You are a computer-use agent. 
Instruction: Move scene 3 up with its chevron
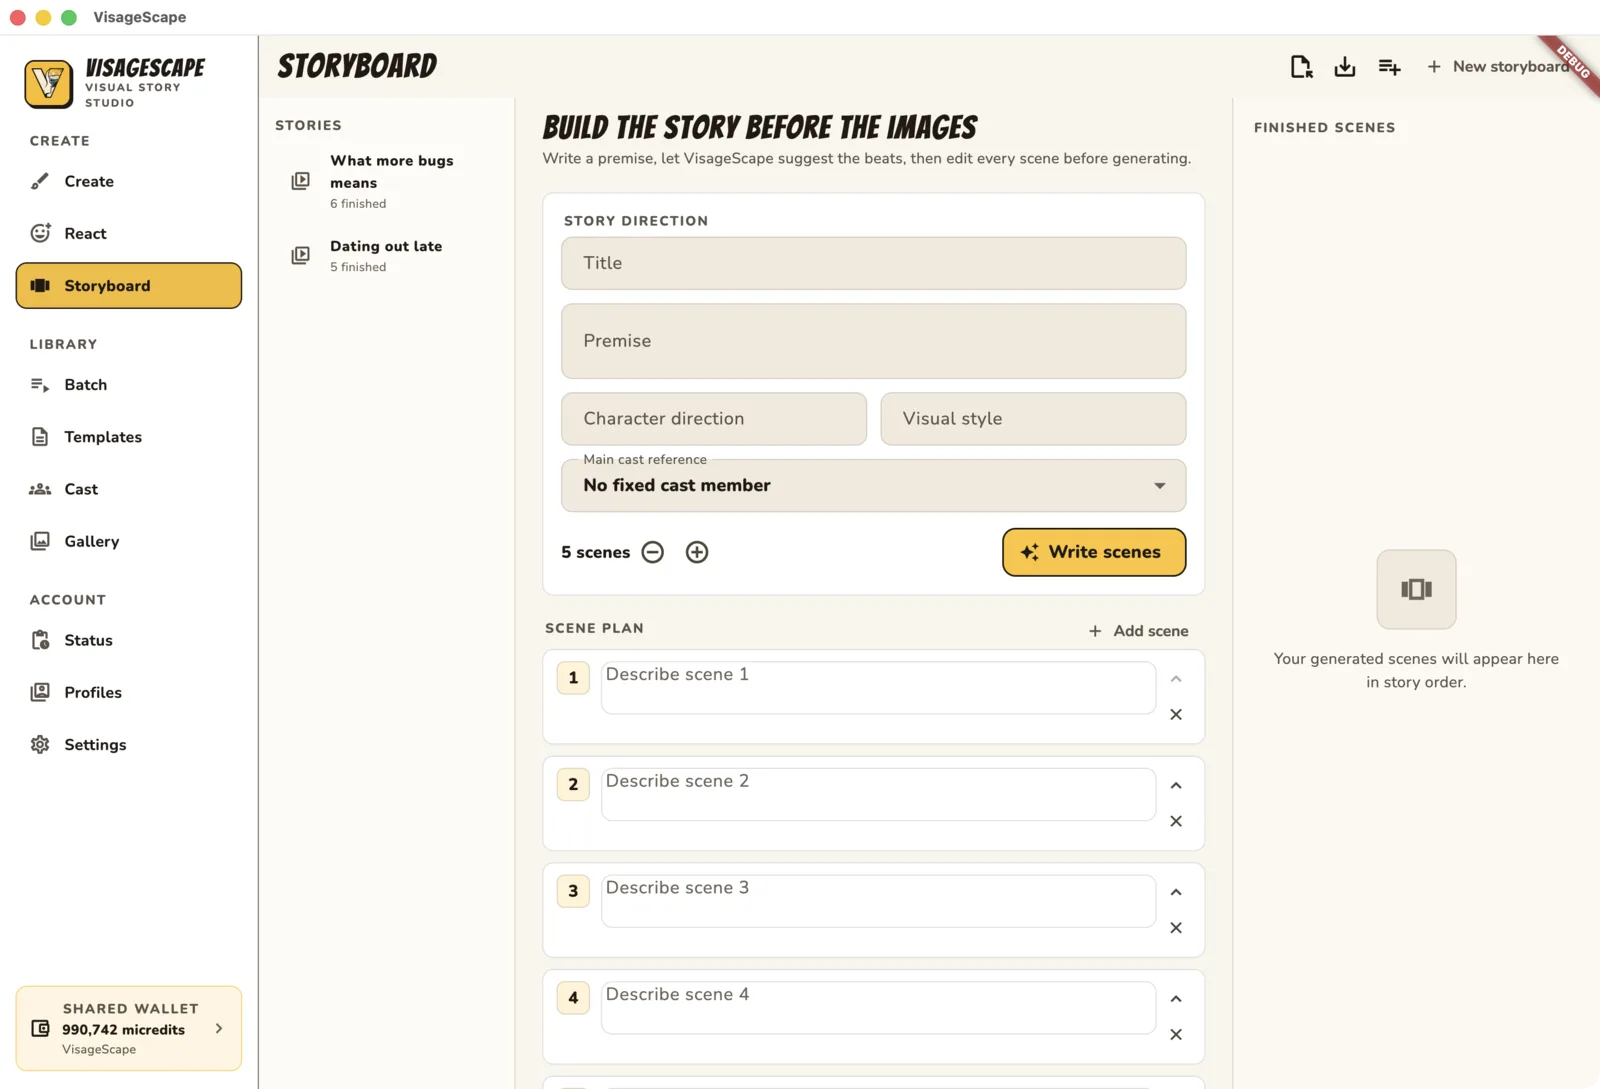(1176, 892)
